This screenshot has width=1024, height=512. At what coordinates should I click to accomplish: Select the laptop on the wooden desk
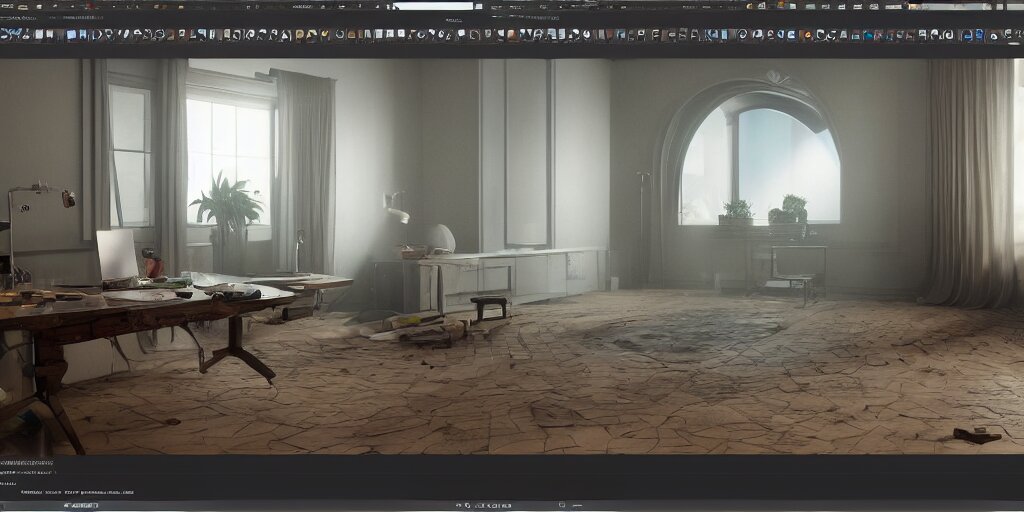(x=116, y=256)
